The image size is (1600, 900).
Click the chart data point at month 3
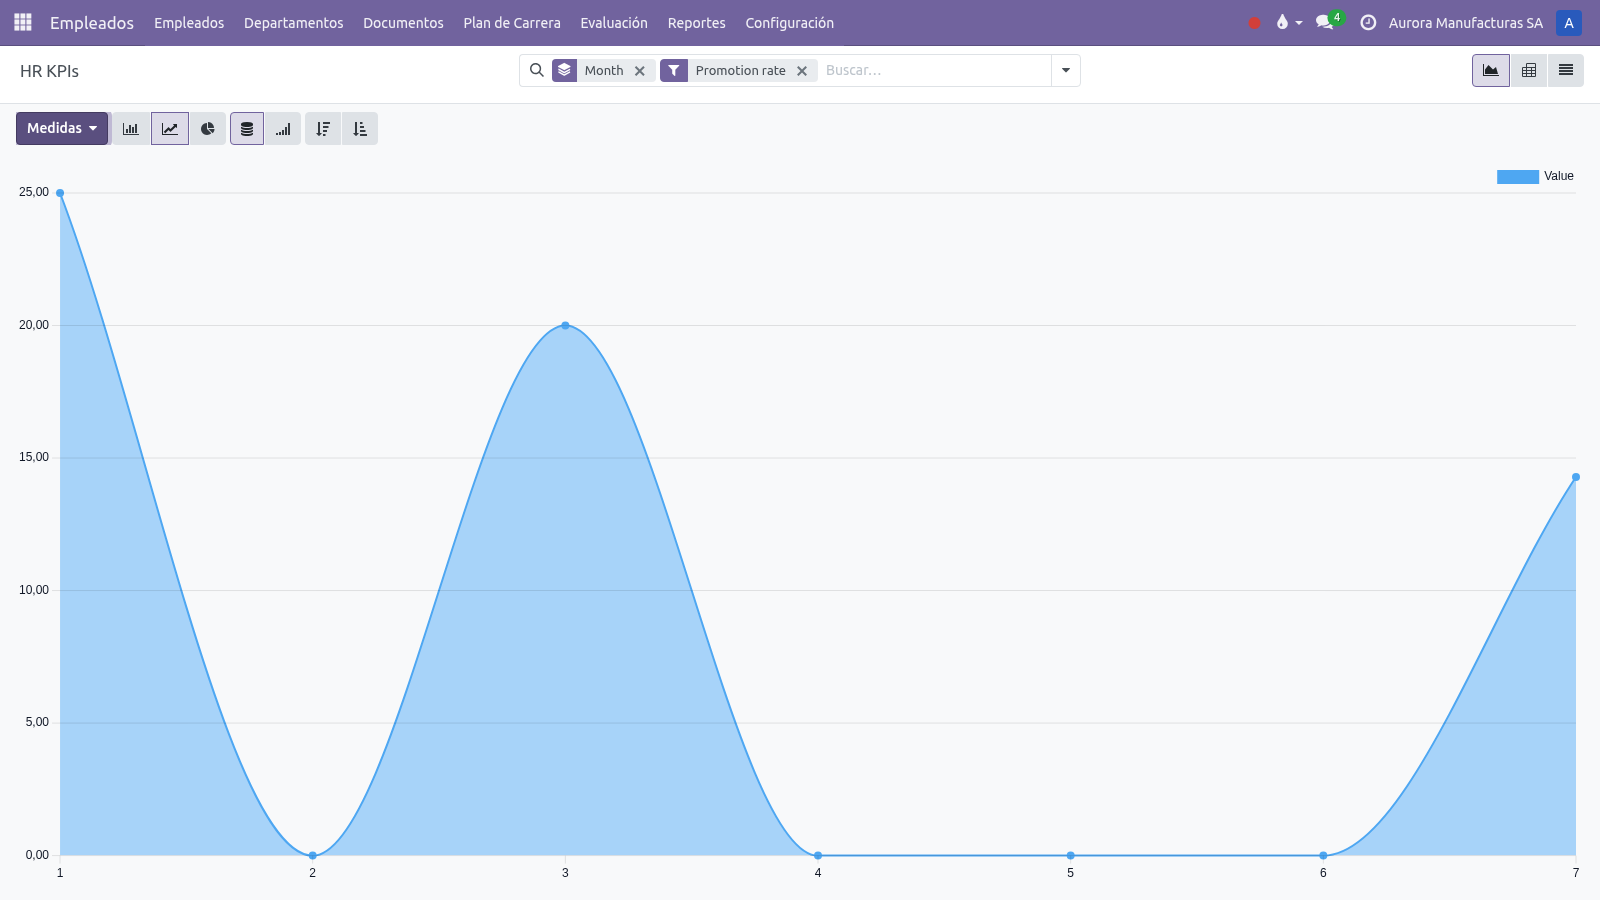tap(565, 325)
